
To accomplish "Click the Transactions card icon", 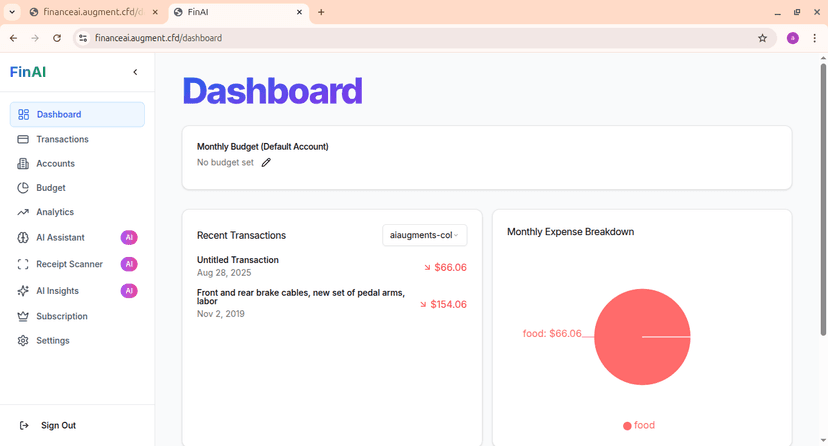I will (x=24, y=139).
